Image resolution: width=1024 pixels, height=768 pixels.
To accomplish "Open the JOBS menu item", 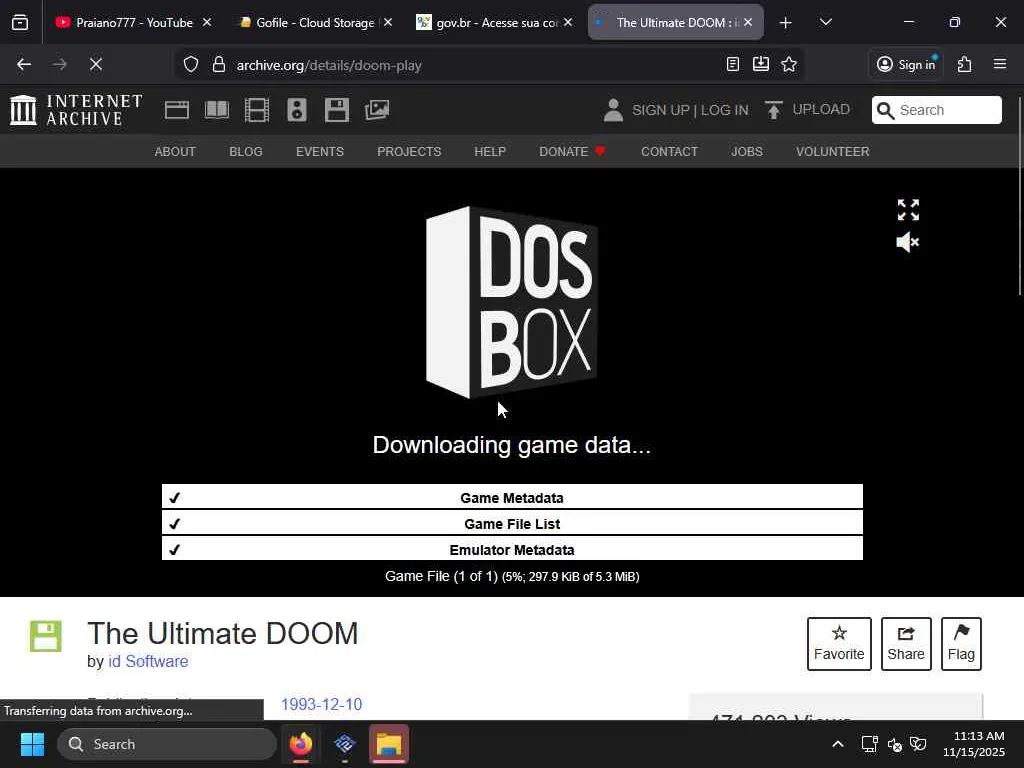I will tap(746, 152).
